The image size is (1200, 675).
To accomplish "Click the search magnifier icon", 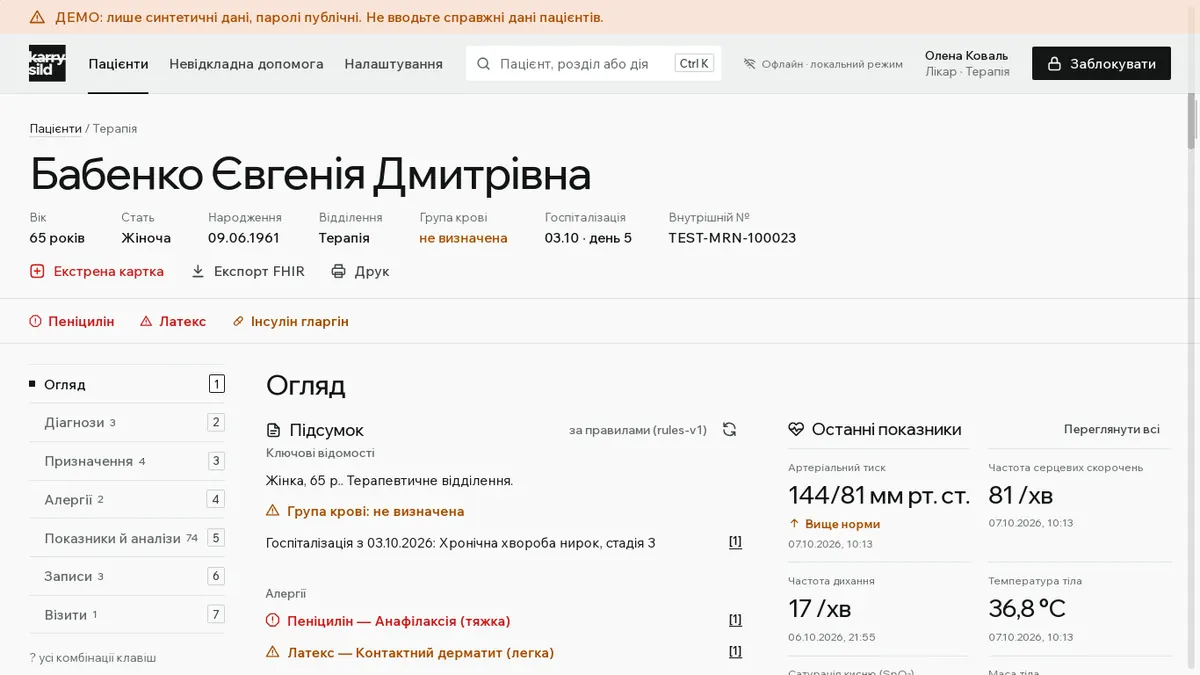I will coord(483,64).
